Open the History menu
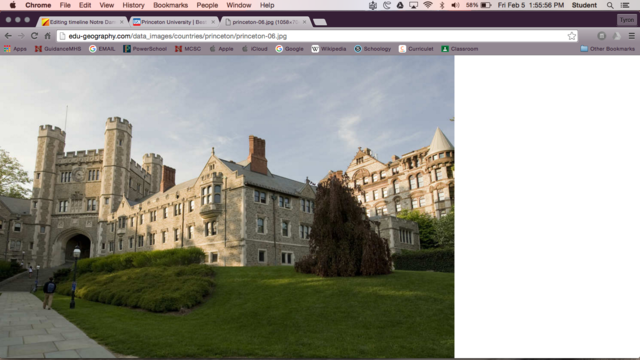Image resolution: width=640 pixels, height=360 pixels. pyautogui.click(x=133, y=5)
